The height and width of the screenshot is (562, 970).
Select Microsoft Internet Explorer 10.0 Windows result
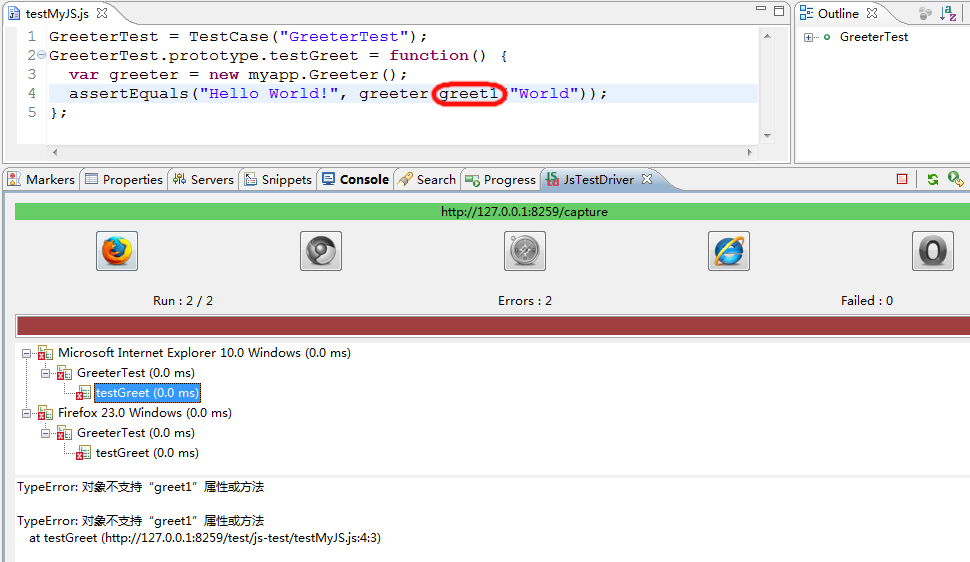(x=204, y=353)
